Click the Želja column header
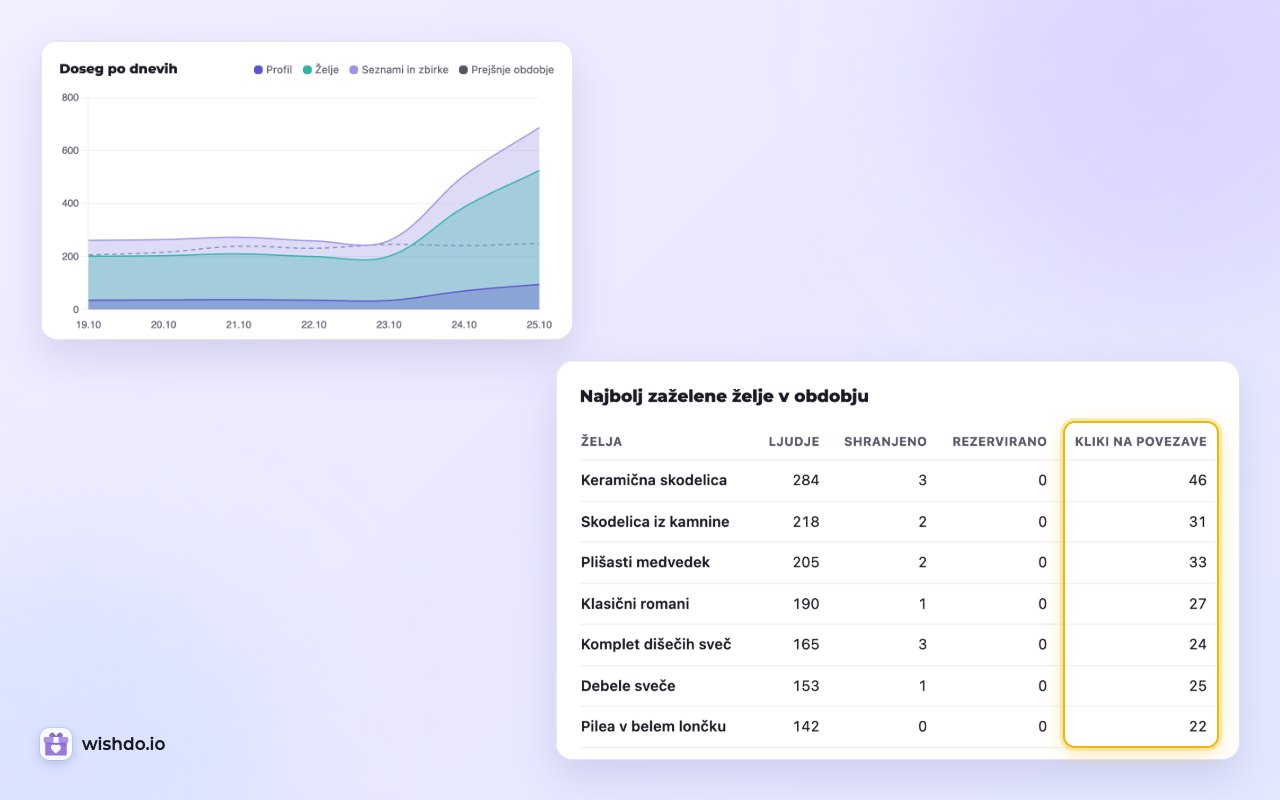The height and width of the screenshot is (800, 1280). coord(601,442)
